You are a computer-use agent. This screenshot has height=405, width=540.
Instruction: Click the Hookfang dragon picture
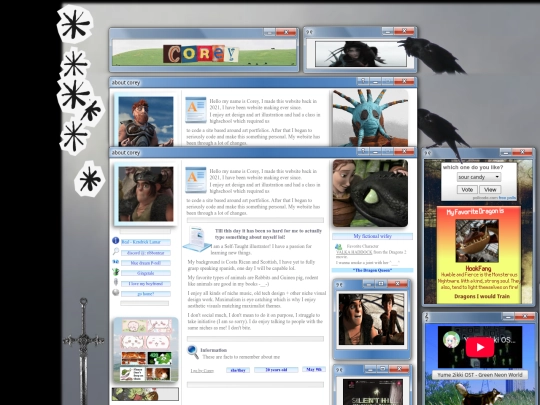(x=477, y=241)
